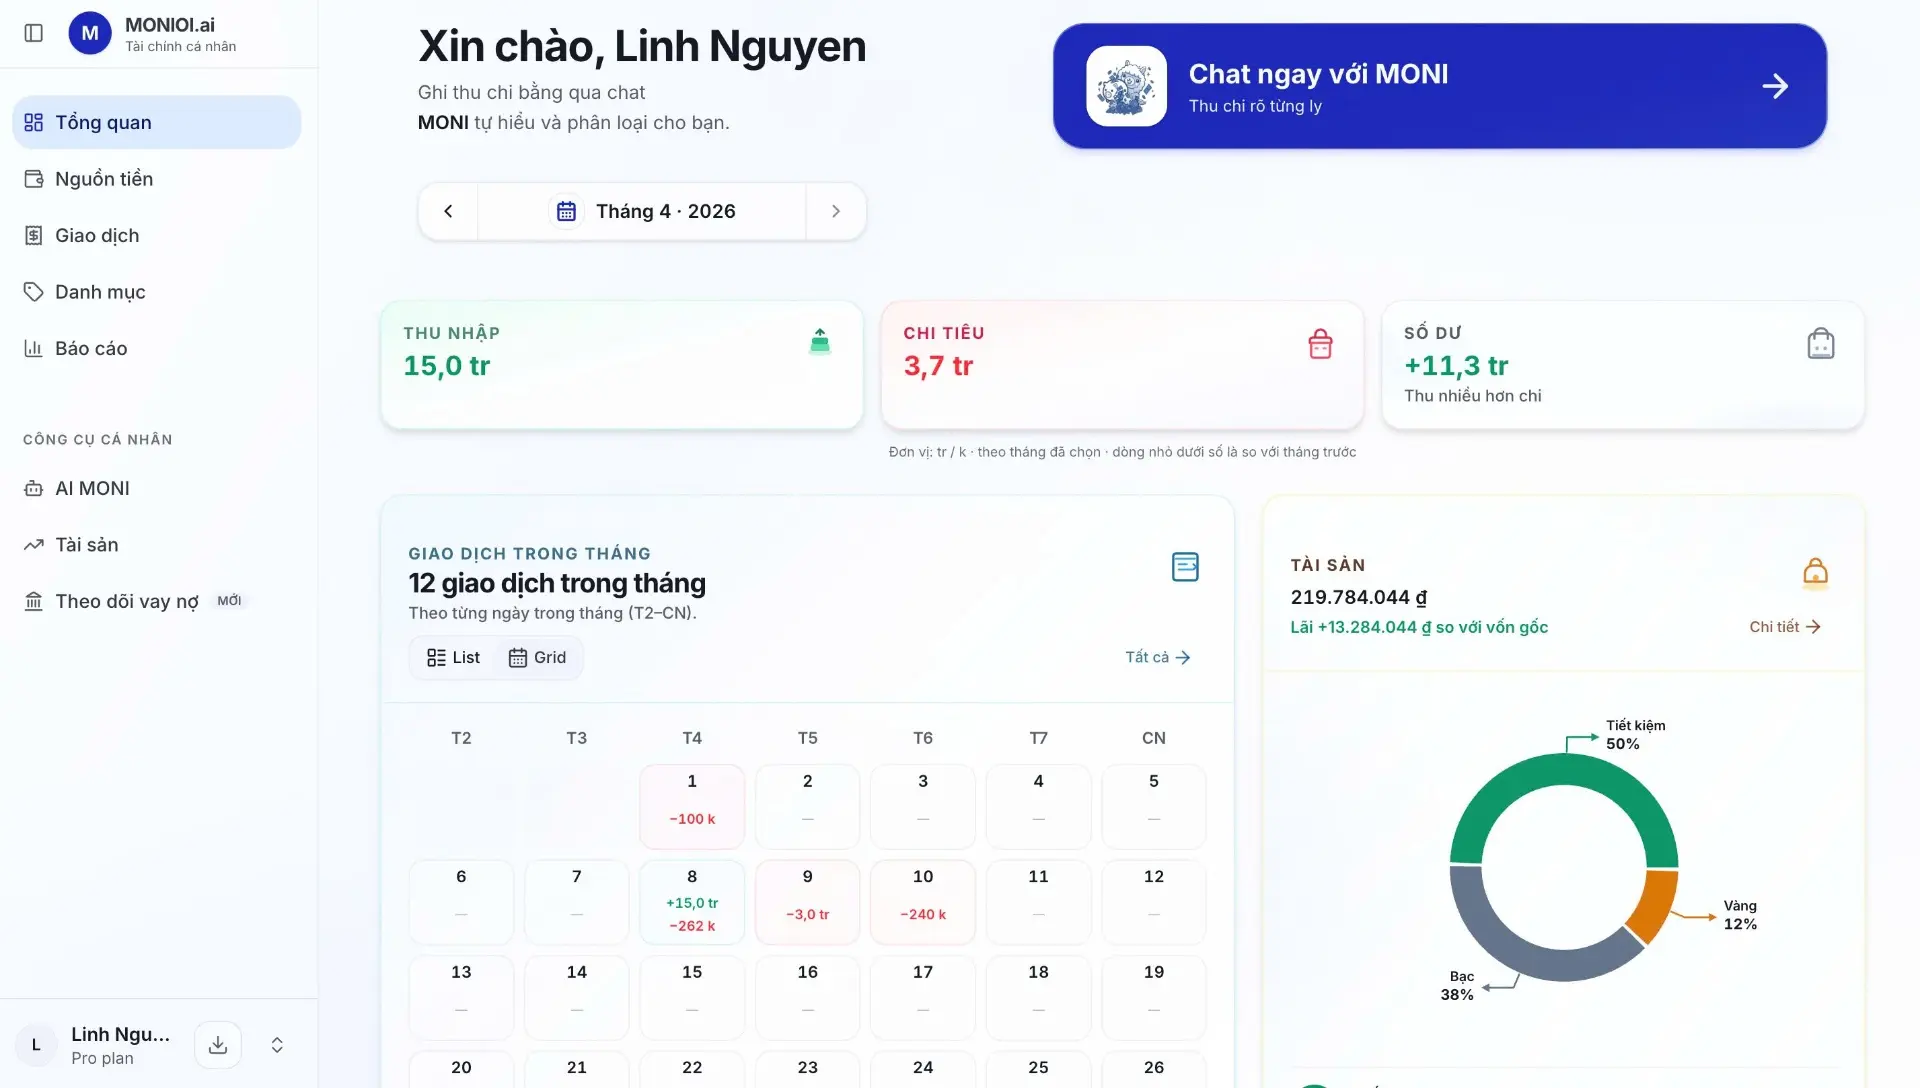Select calendar day 19
Viewport: 1920px width, 1088px height.
coord(1154,998)
